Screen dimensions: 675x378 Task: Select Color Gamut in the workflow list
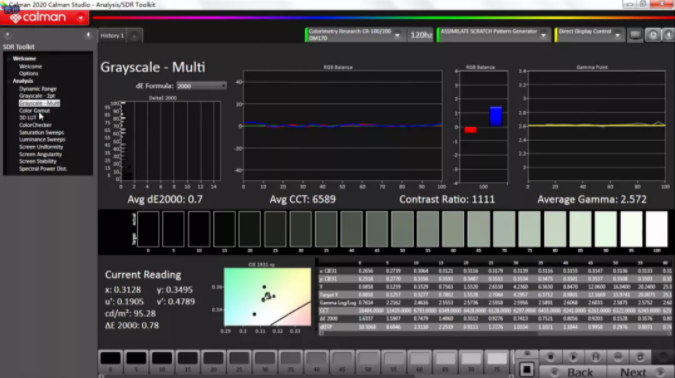34,111
